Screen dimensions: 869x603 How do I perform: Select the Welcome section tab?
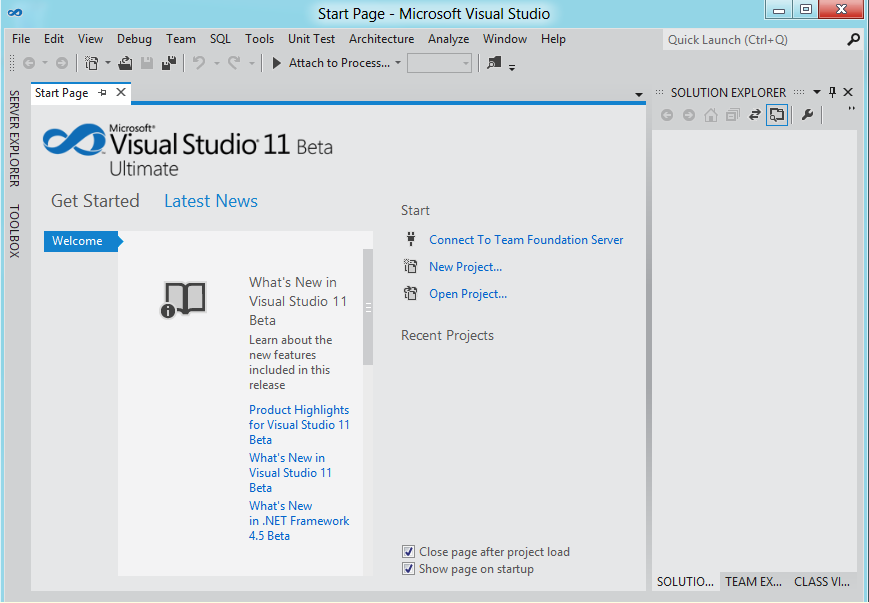(82, 241)
